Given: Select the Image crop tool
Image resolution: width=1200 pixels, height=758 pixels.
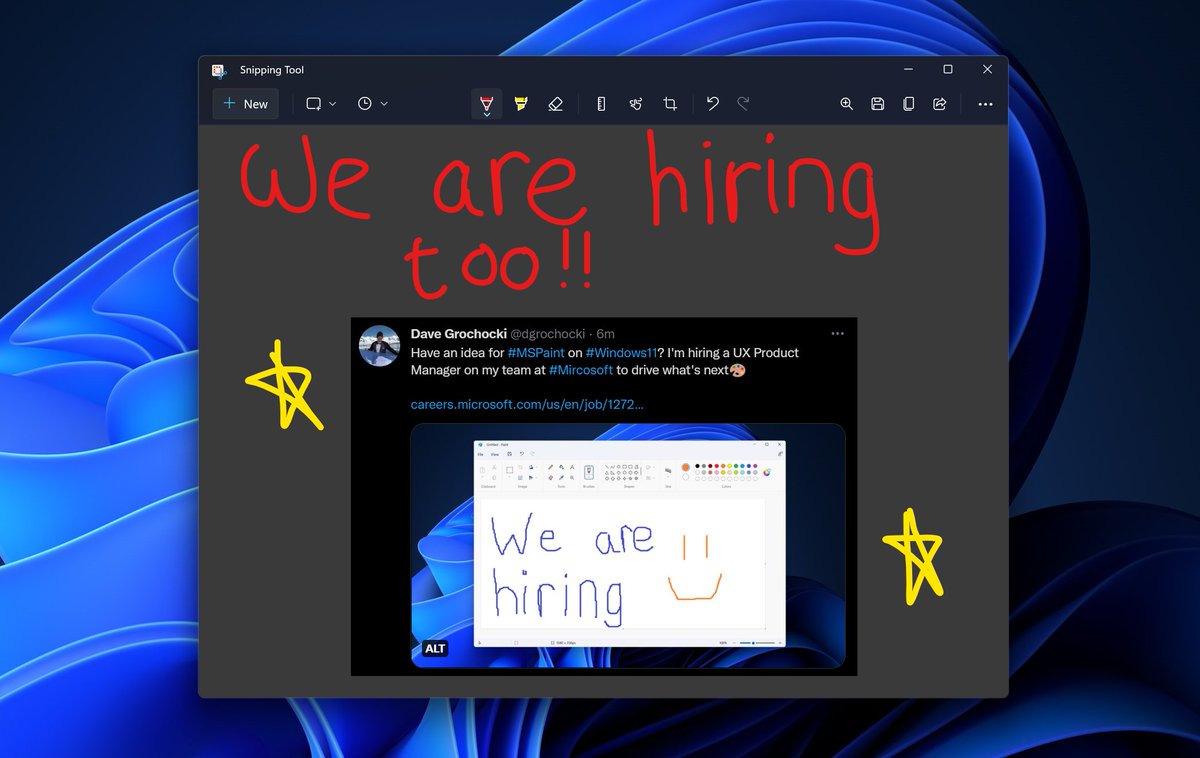Looking at the screenshot, I should coord(670,104).
